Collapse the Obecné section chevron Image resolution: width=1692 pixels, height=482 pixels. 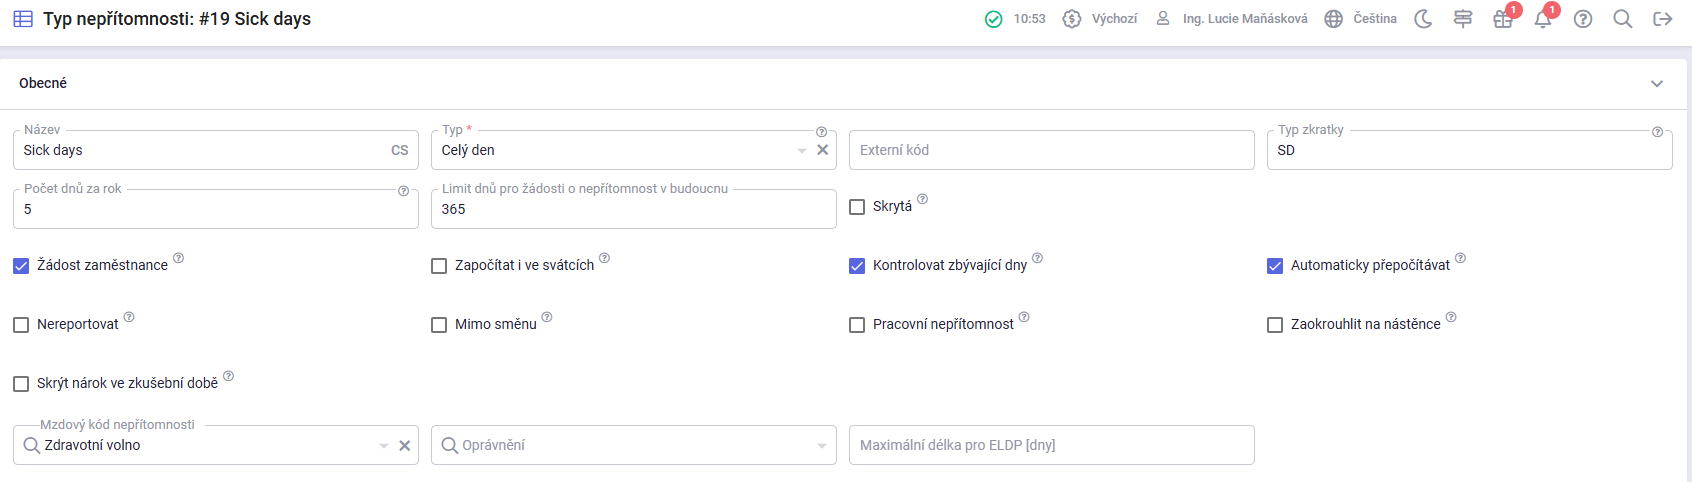1657,84
